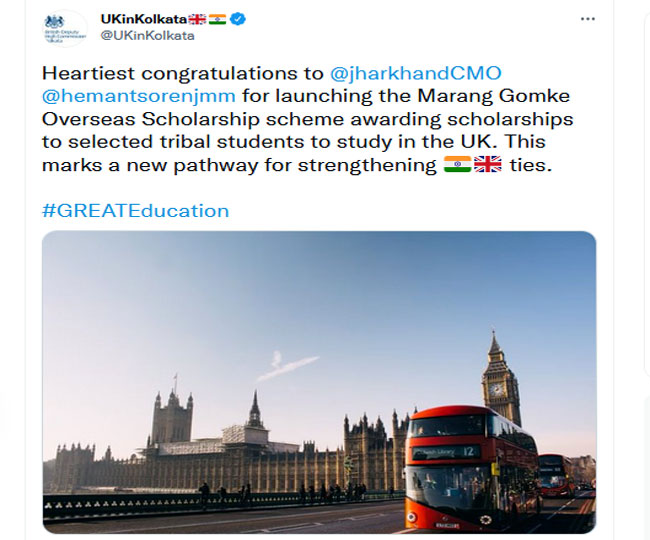Click the India flag beside the UKinKolkata name

click(x=218, y=18)
